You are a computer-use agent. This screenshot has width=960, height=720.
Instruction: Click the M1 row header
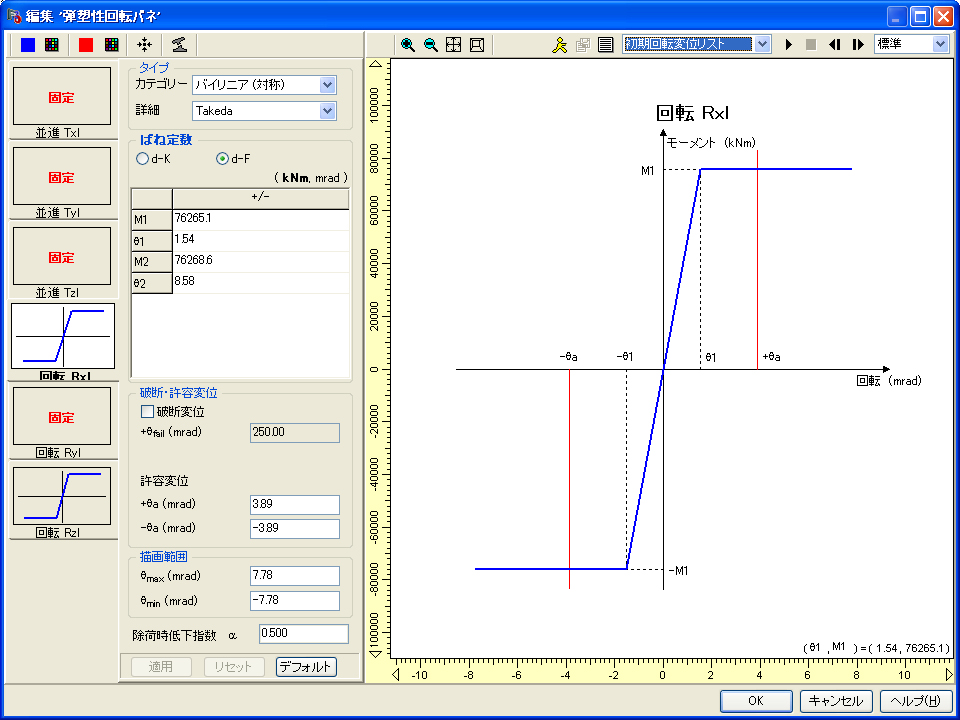[x=152, y=220]
